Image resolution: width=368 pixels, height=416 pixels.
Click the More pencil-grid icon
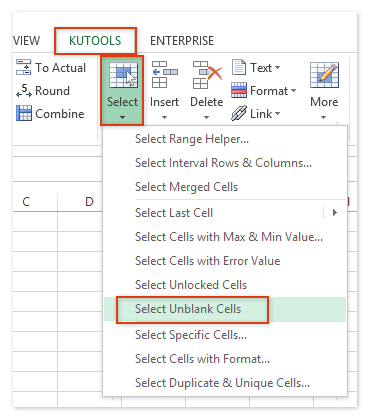324,75
